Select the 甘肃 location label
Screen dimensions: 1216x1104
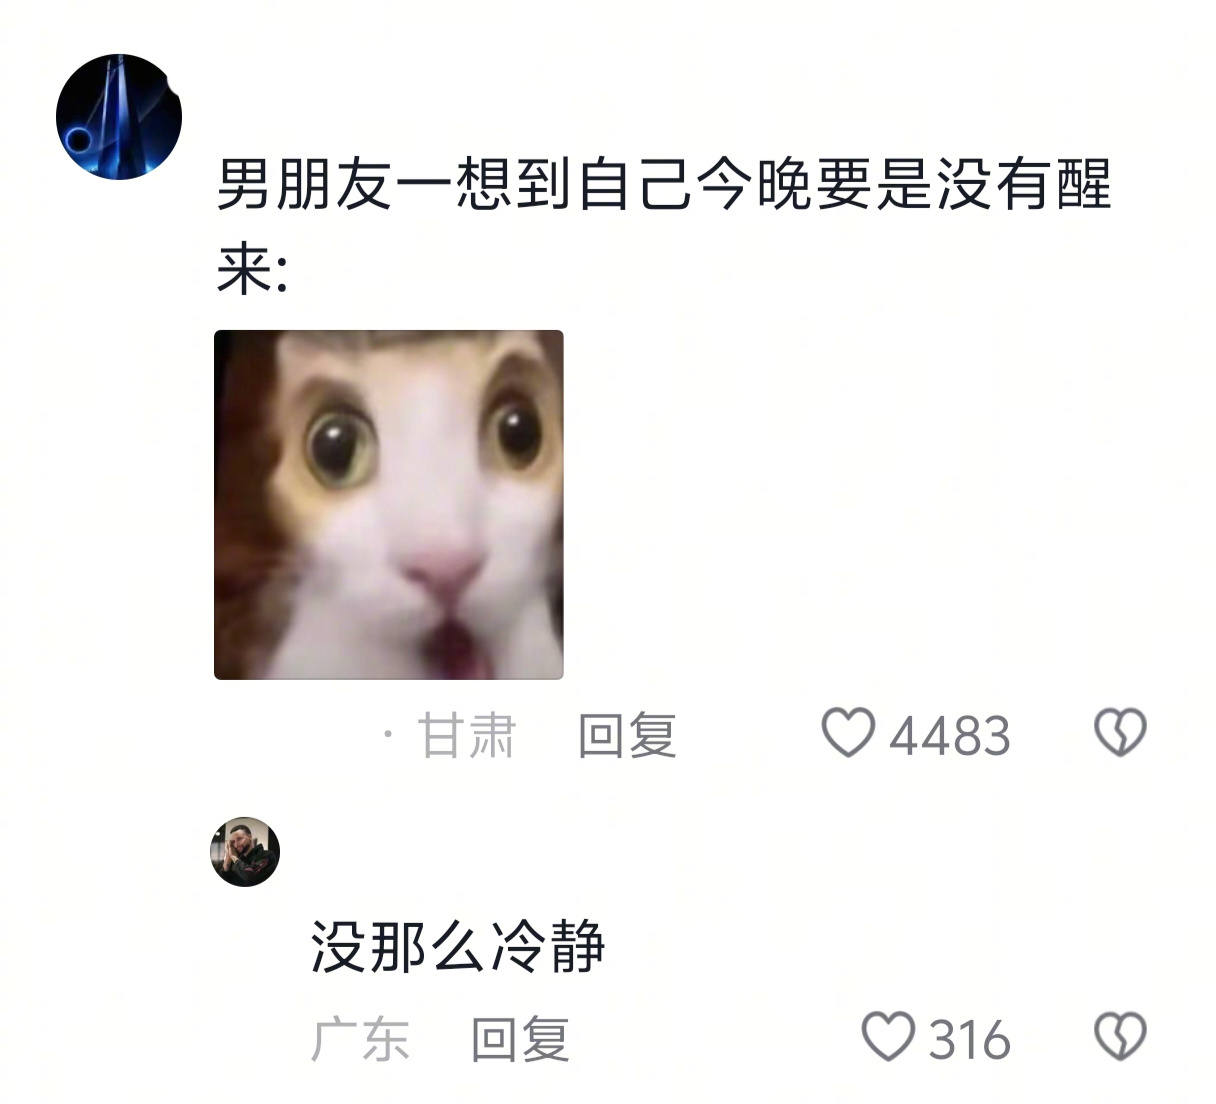click(x=466, y=736)
